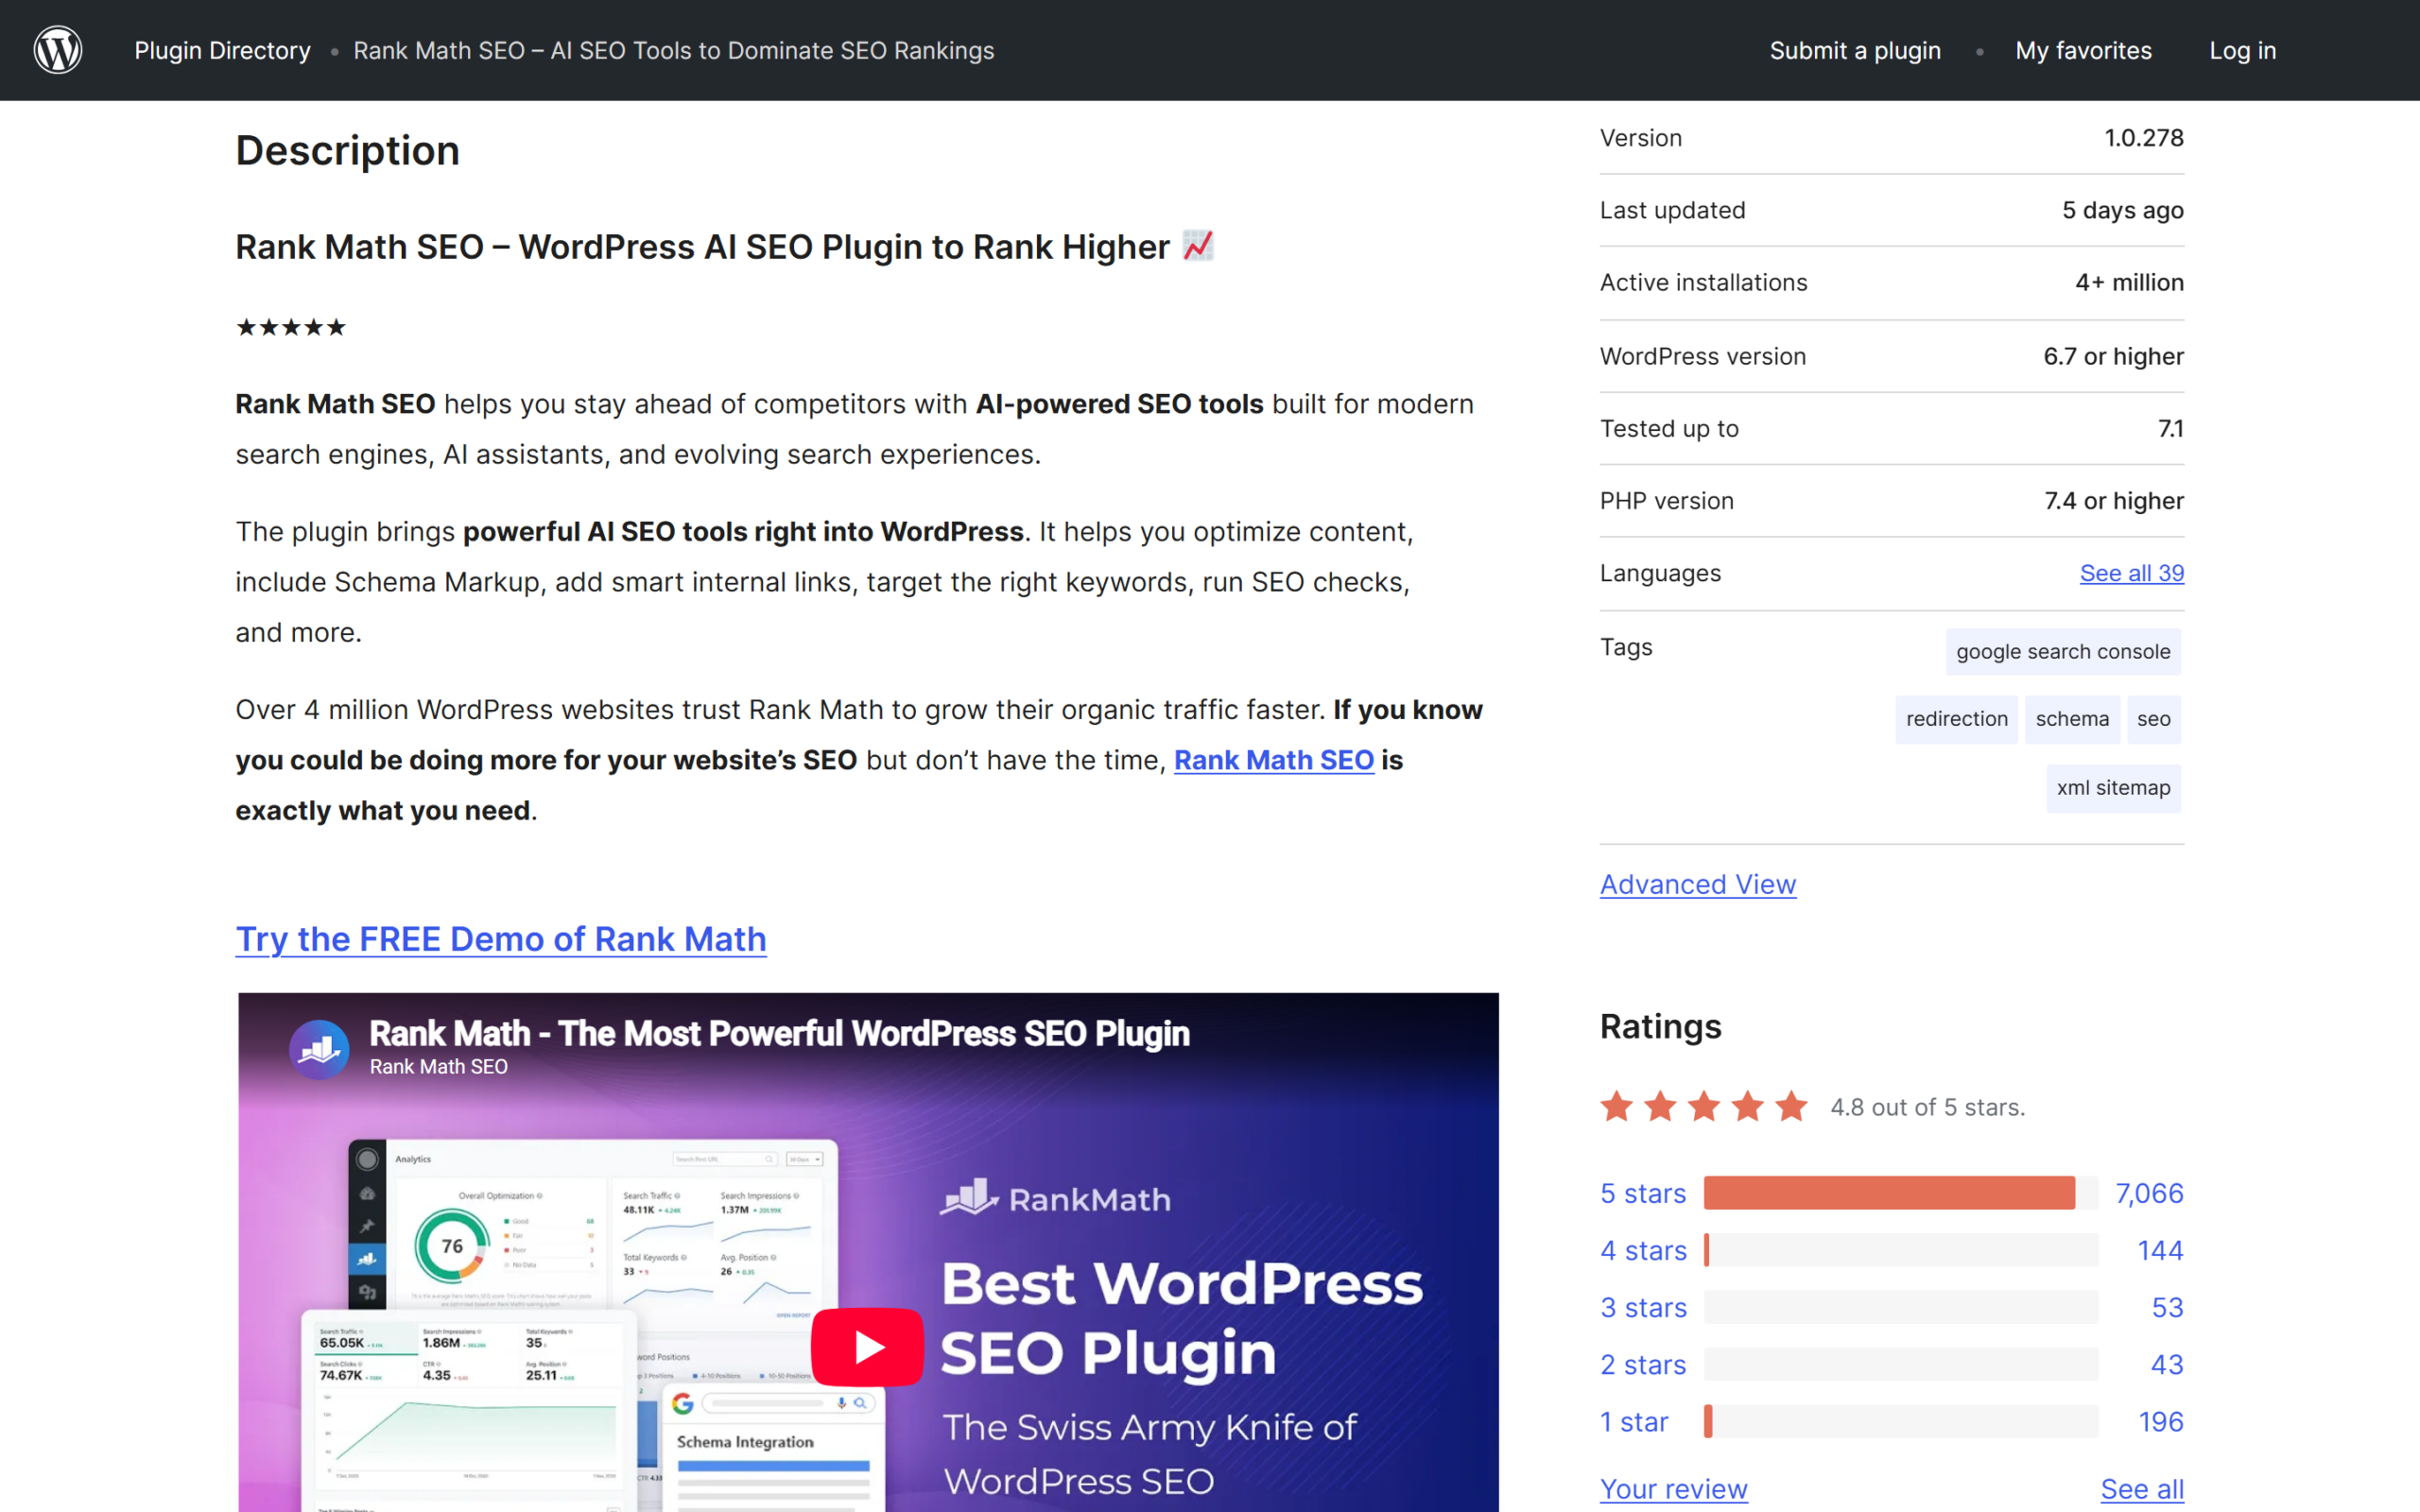
Task: Click the video title in the player
Action: (779, 1033)
